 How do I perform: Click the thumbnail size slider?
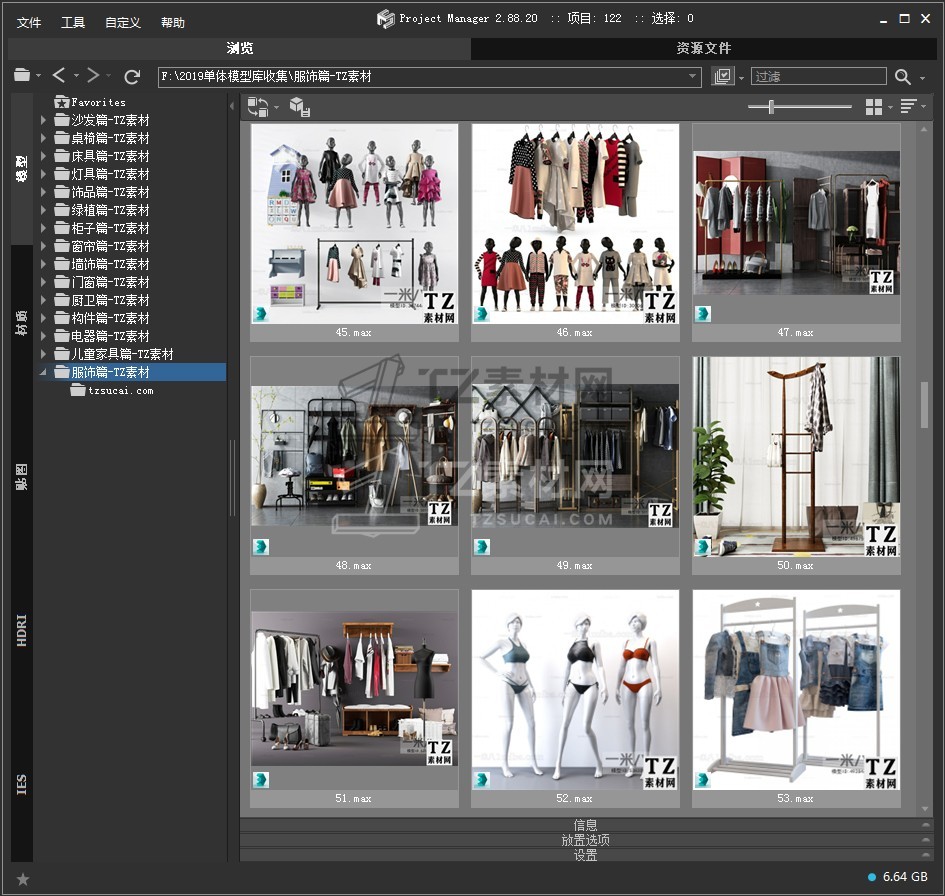point(771,106)
